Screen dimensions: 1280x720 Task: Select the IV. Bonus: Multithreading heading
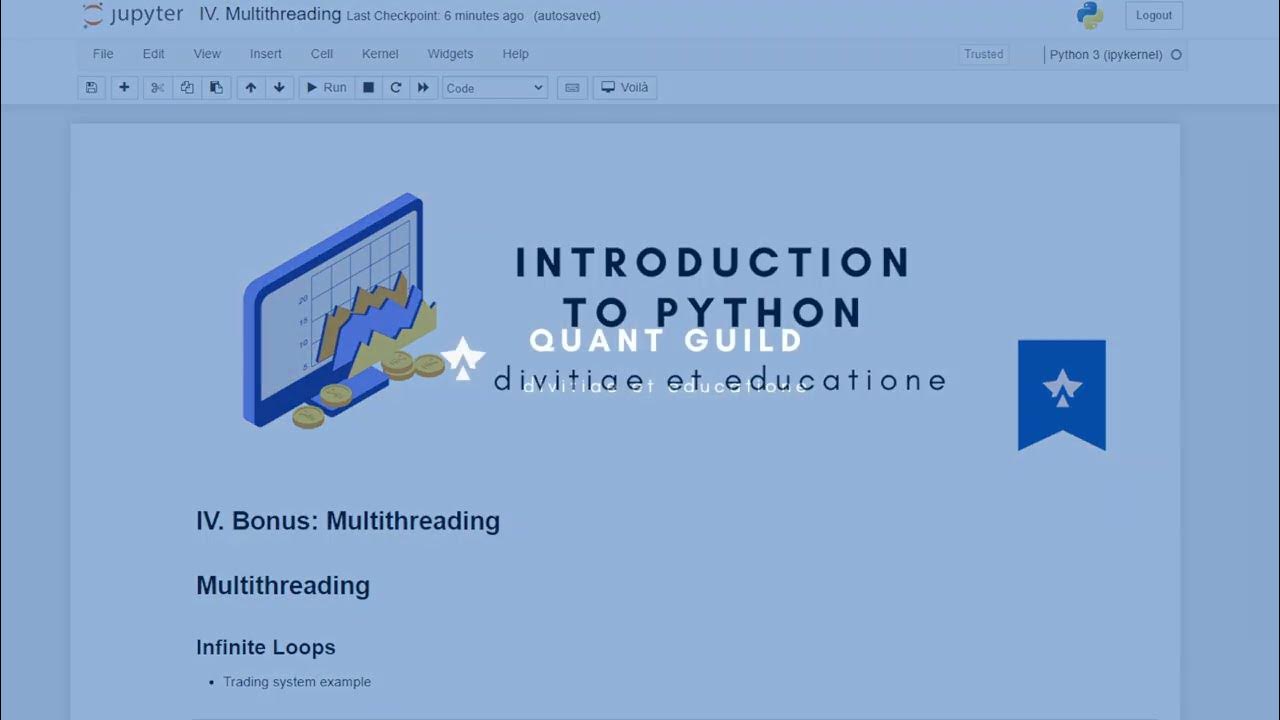348,521
